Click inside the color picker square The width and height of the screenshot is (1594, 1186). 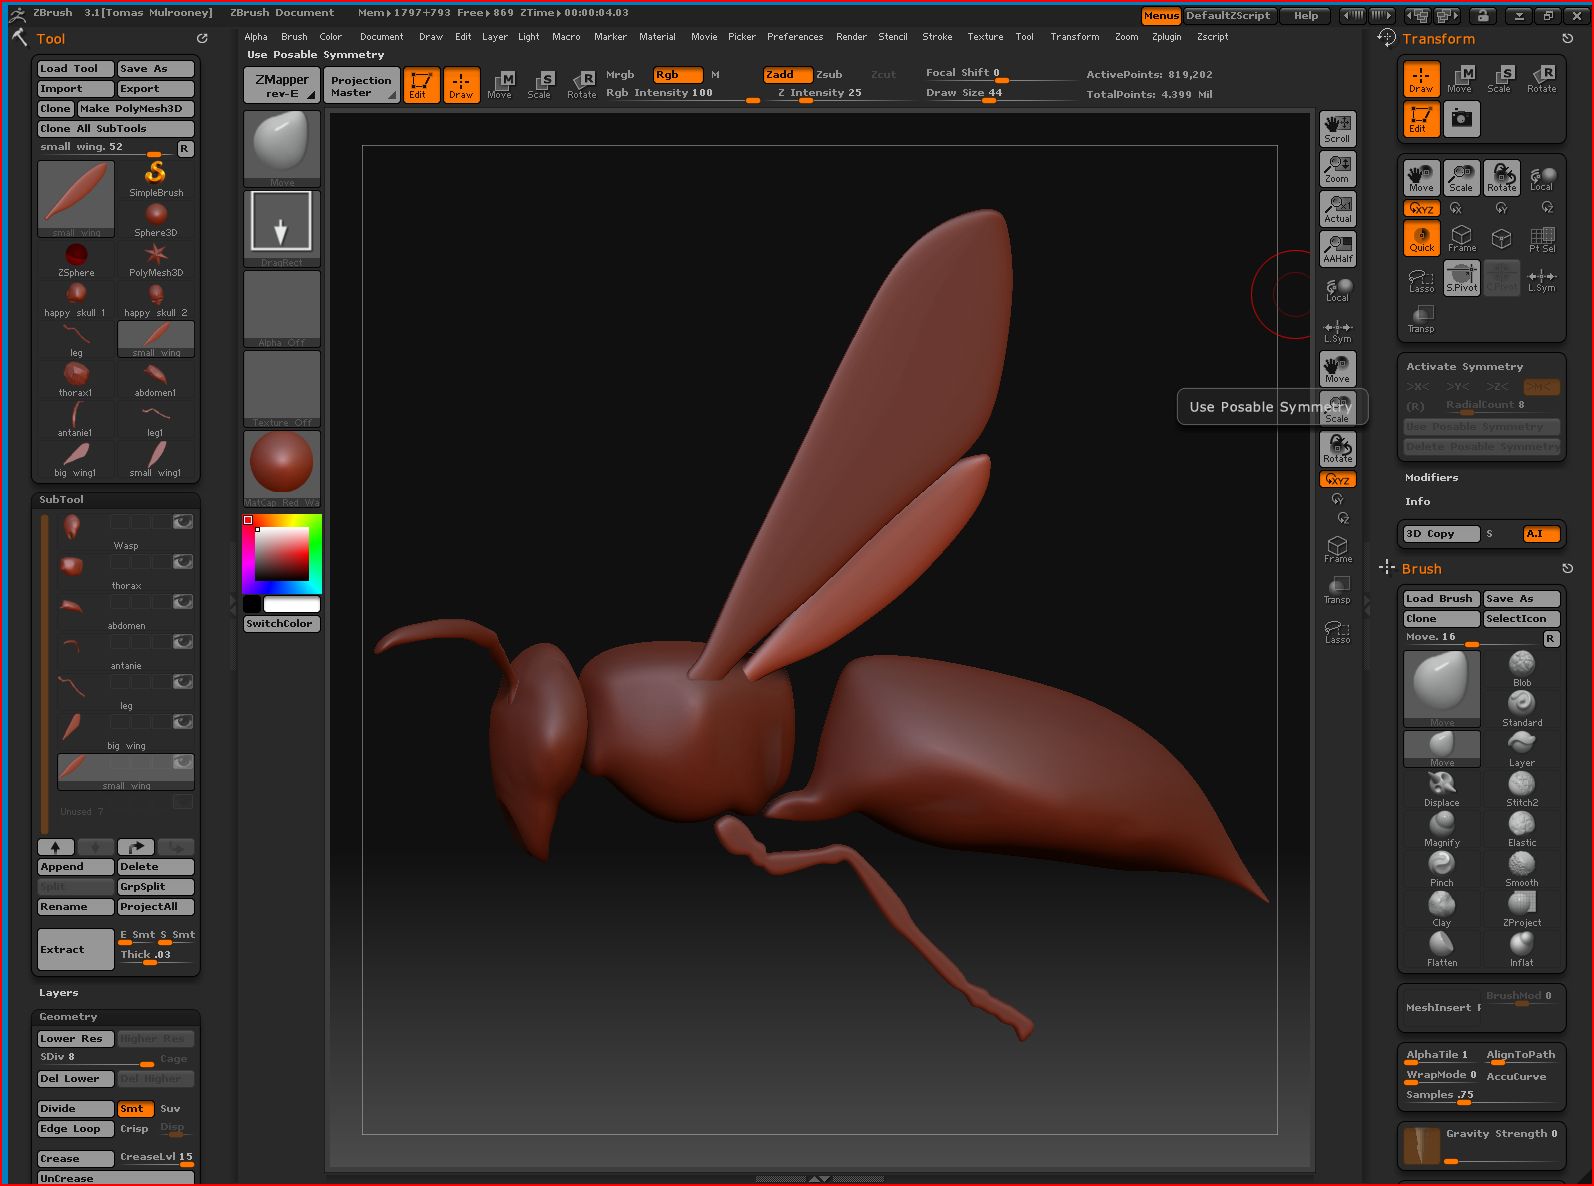(281, 553)
